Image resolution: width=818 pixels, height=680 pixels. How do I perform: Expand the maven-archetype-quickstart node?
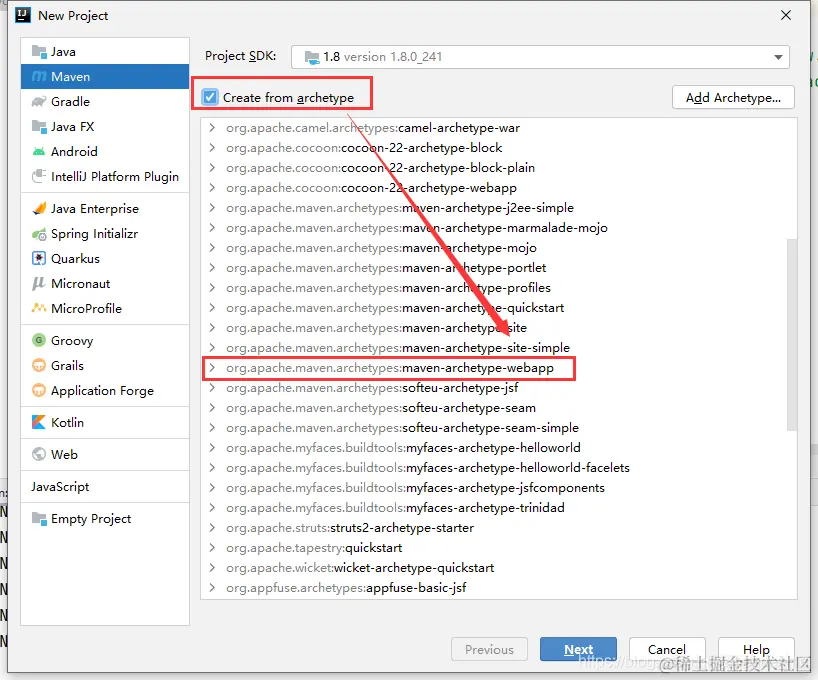(212, 308)
